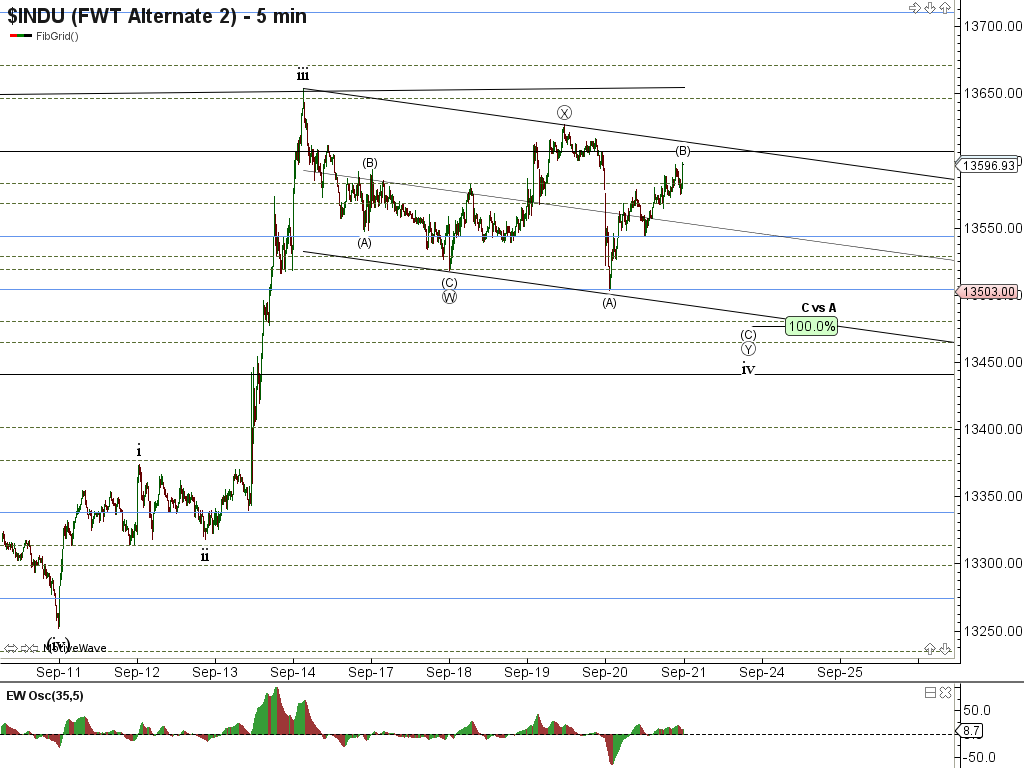Image resolution: width=1024 pixels, height=768 pixels.
Task: Click the Sep-19 date on time axis
Action: [x=527, y=673]
